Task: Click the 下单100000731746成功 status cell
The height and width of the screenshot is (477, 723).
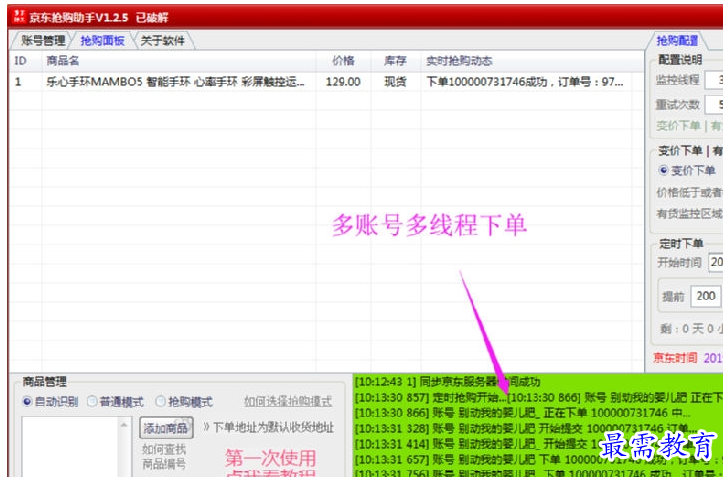Action: [x=525, y=82]
